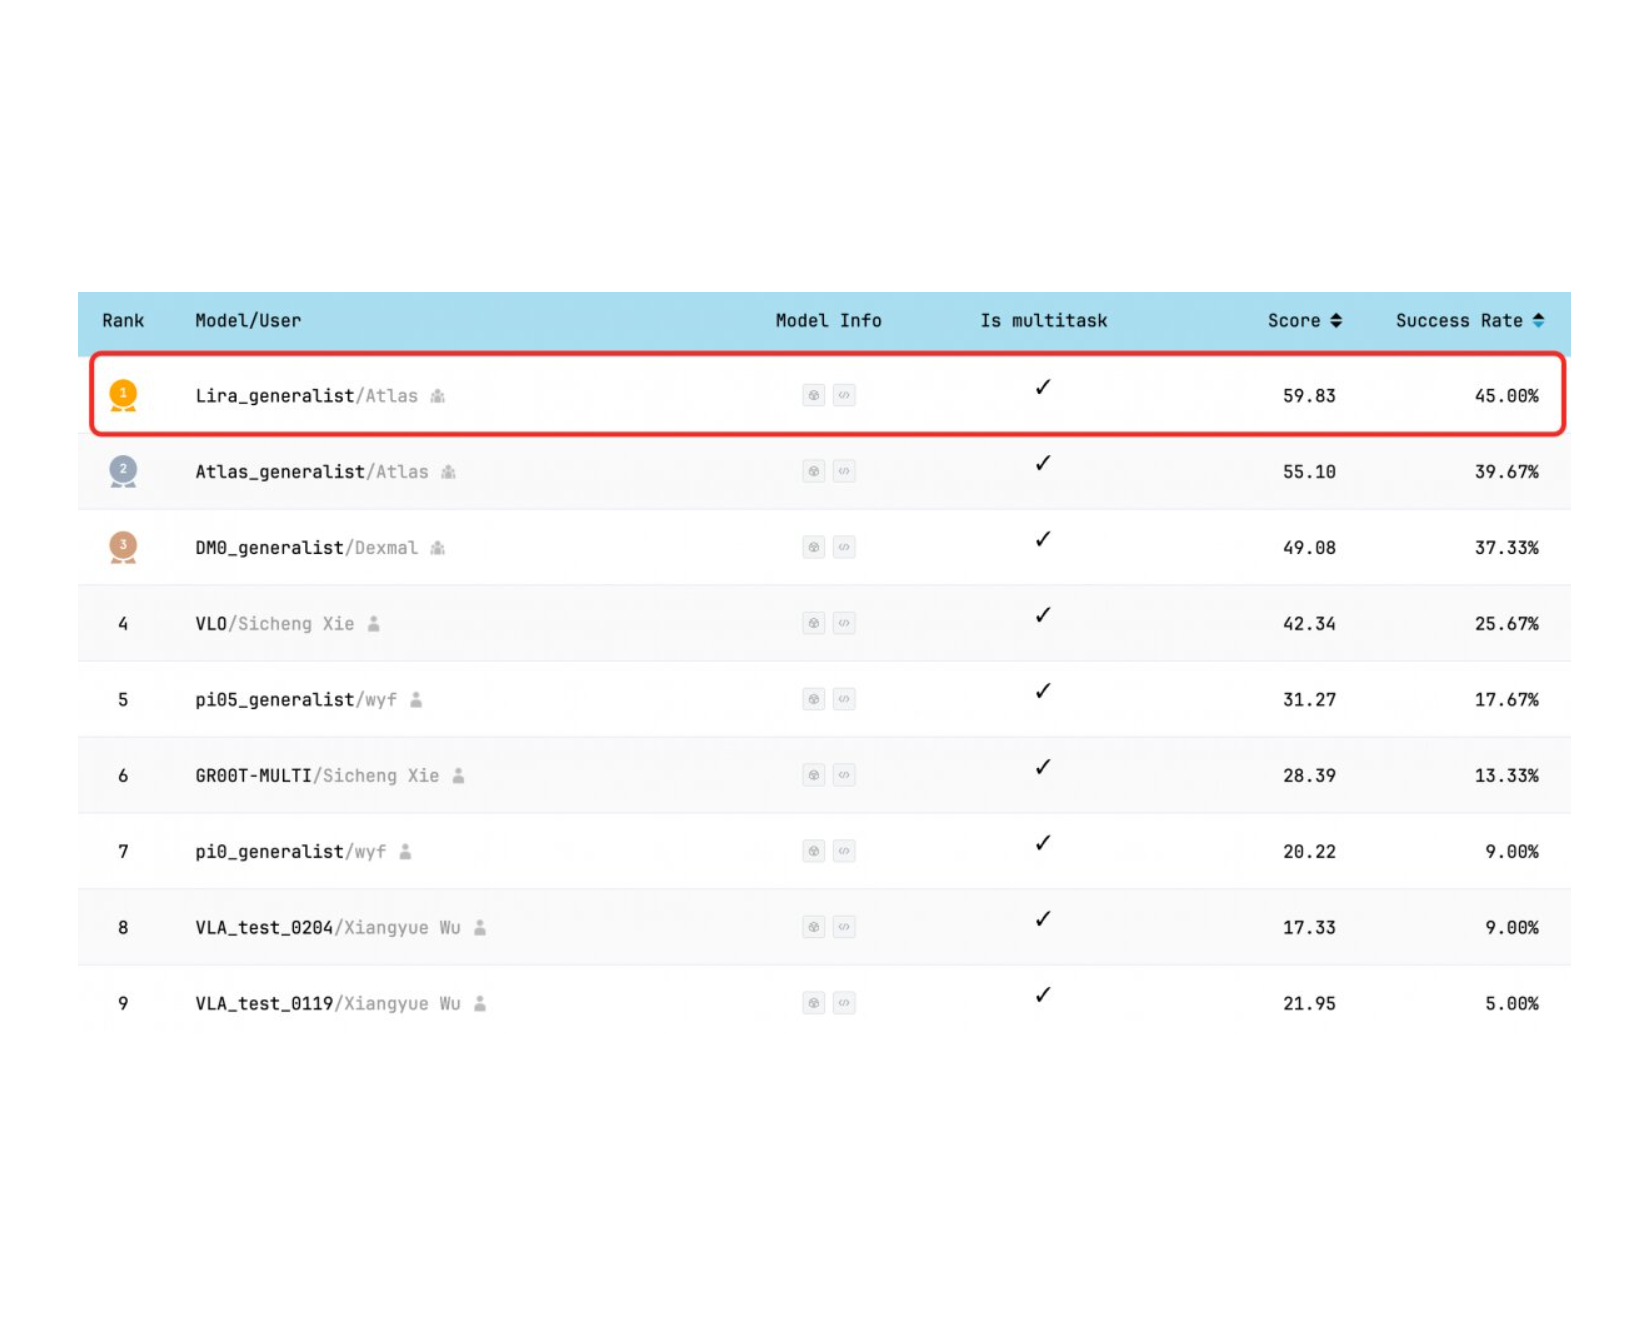Open the pi0_generalist model link
Image resolution: width=1649 pixels, height=1326 pixels.
tap(269, 852)
